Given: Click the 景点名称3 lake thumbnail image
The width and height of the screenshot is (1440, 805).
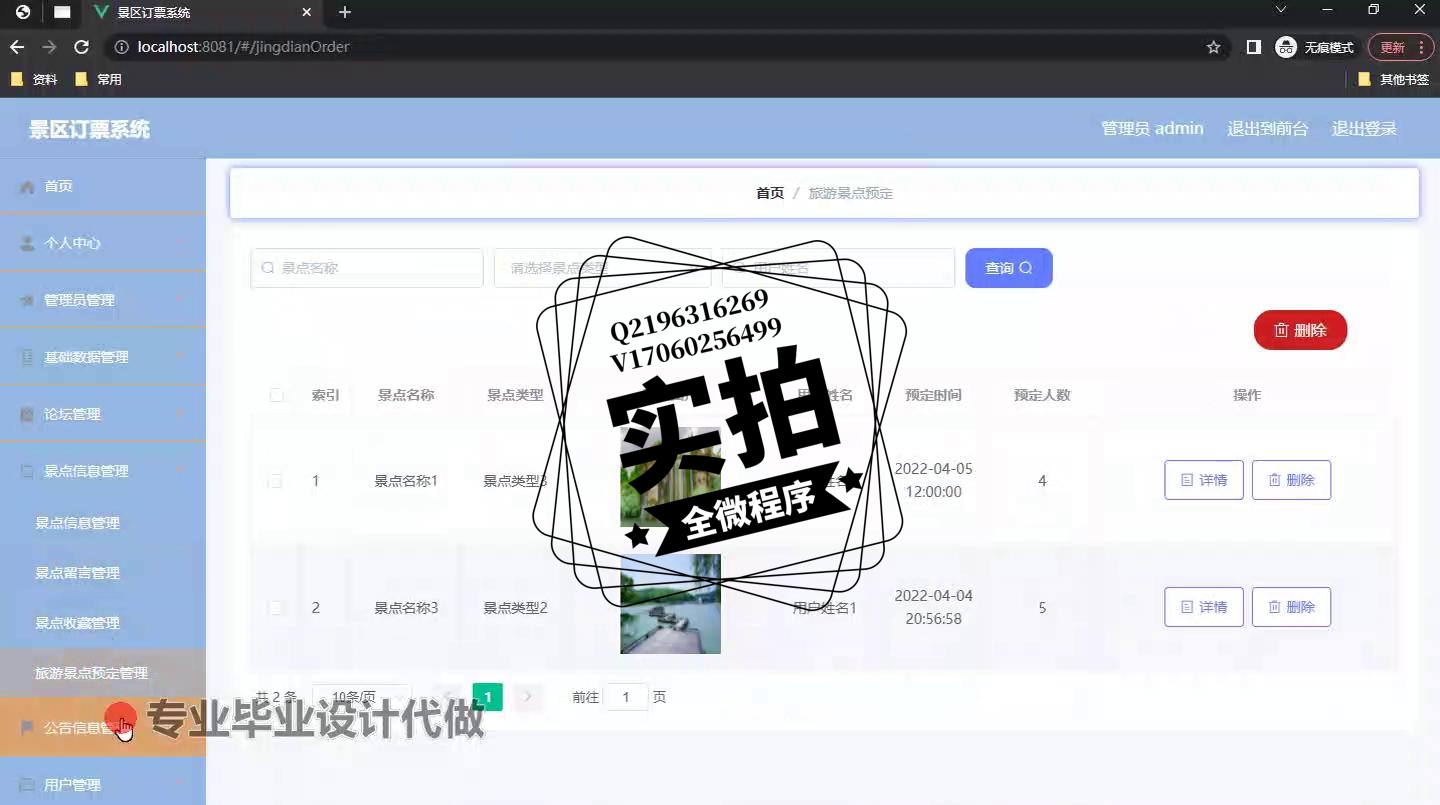Looking at the screenshot, I should pos(670,604).
